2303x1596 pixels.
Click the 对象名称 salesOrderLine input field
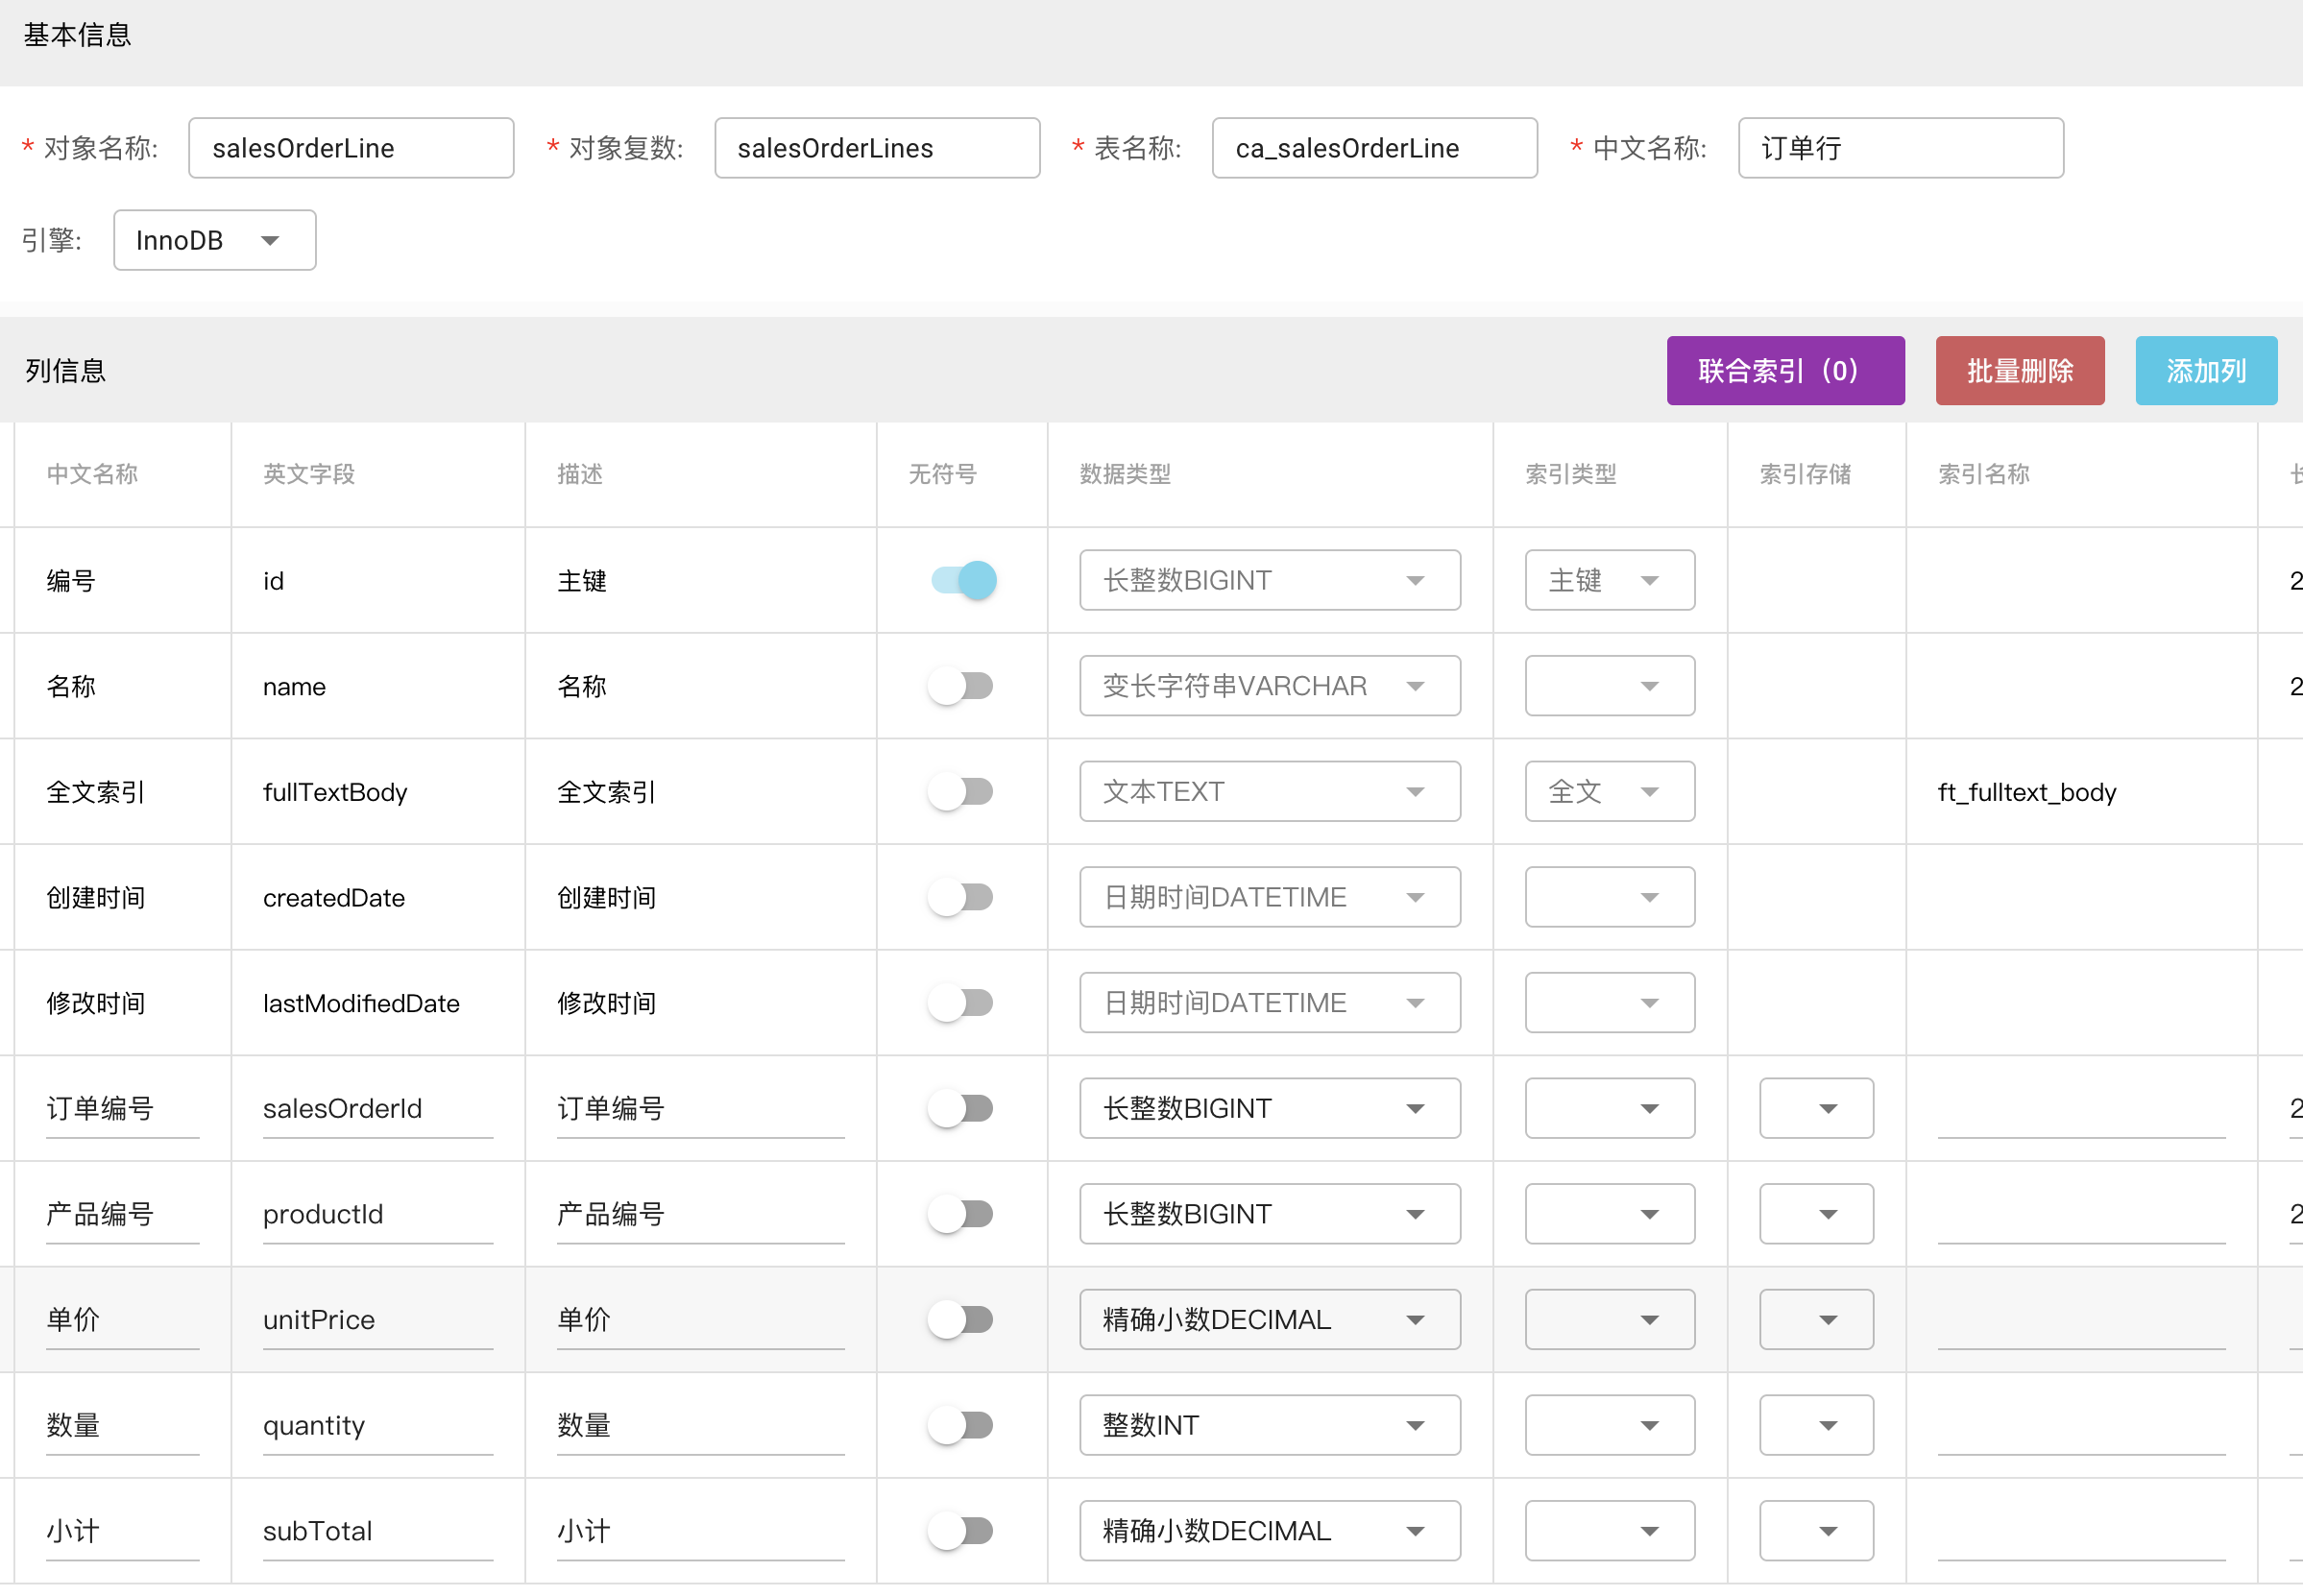click(x=350, y=148)
